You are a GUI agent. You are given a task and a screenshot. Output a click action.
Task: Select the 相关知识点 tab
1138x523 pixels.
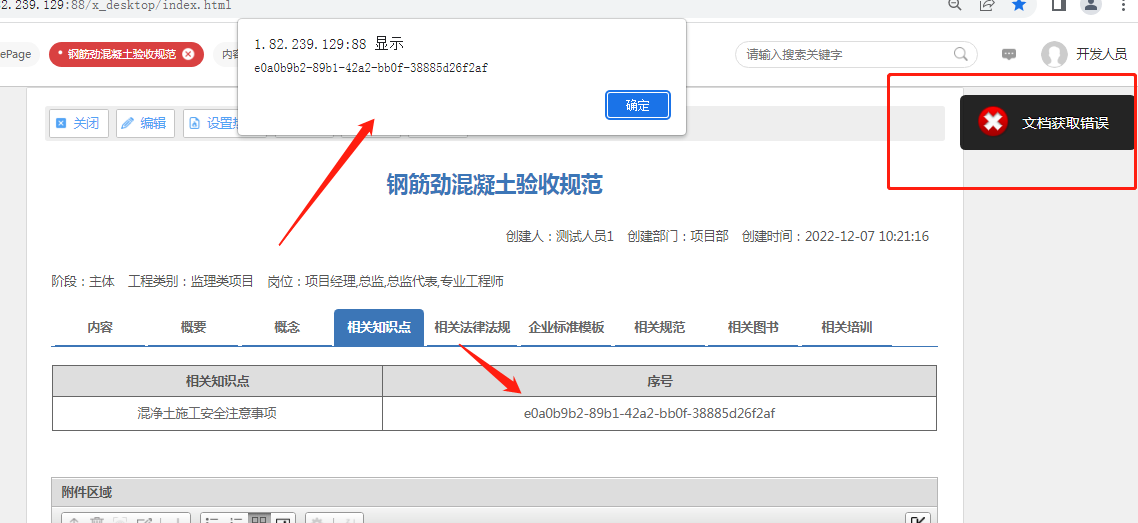(x=379, y=327)
